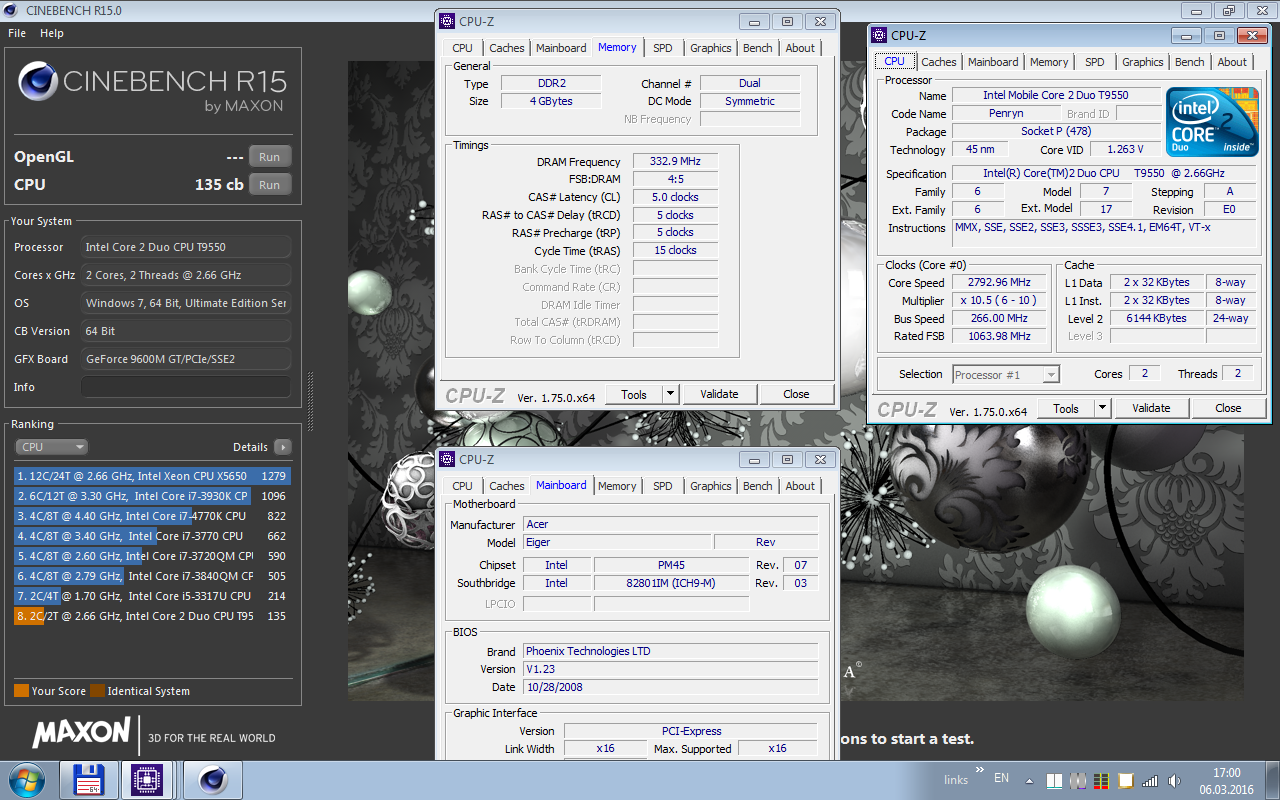Select ranking row Intel Core i5-3317U
The height and width of the screenshot is (800, 1280).
tap(152, 596)
